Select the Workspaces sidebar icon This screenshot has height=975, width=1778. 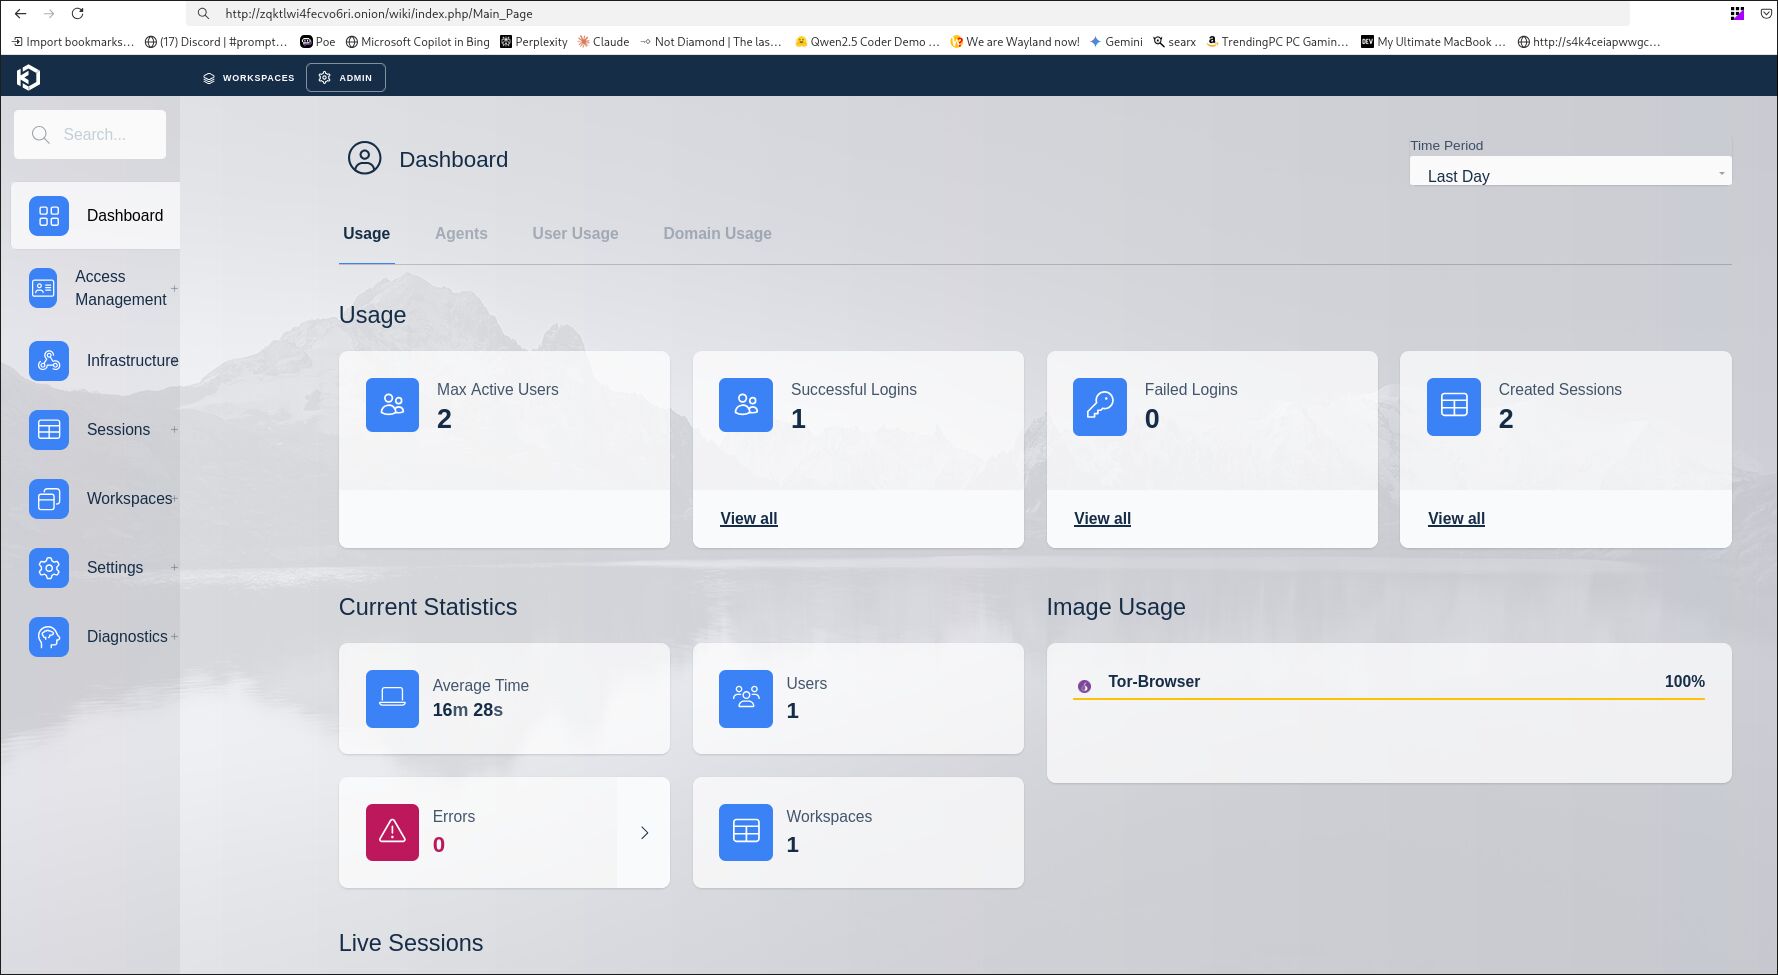tap(49, 498)
